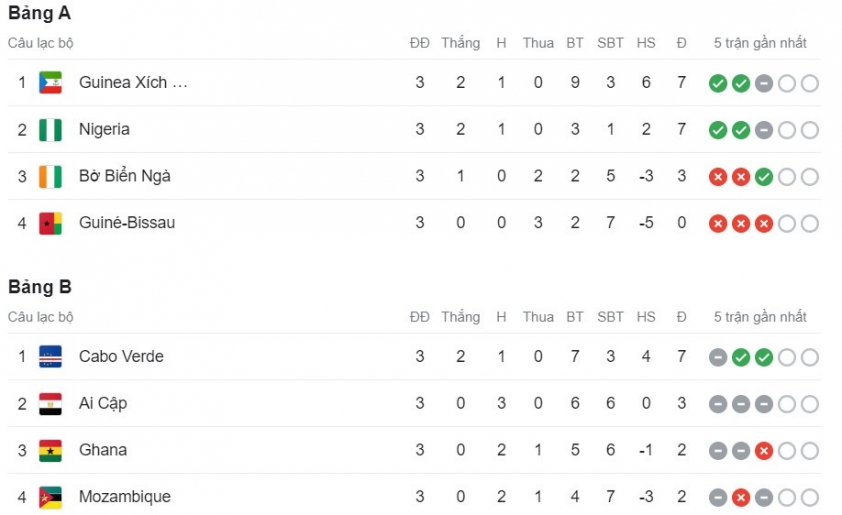Click Cabo Verde's first gray draw indicator
This screenshot has height=515, width=842.
(x=718, y=358)
